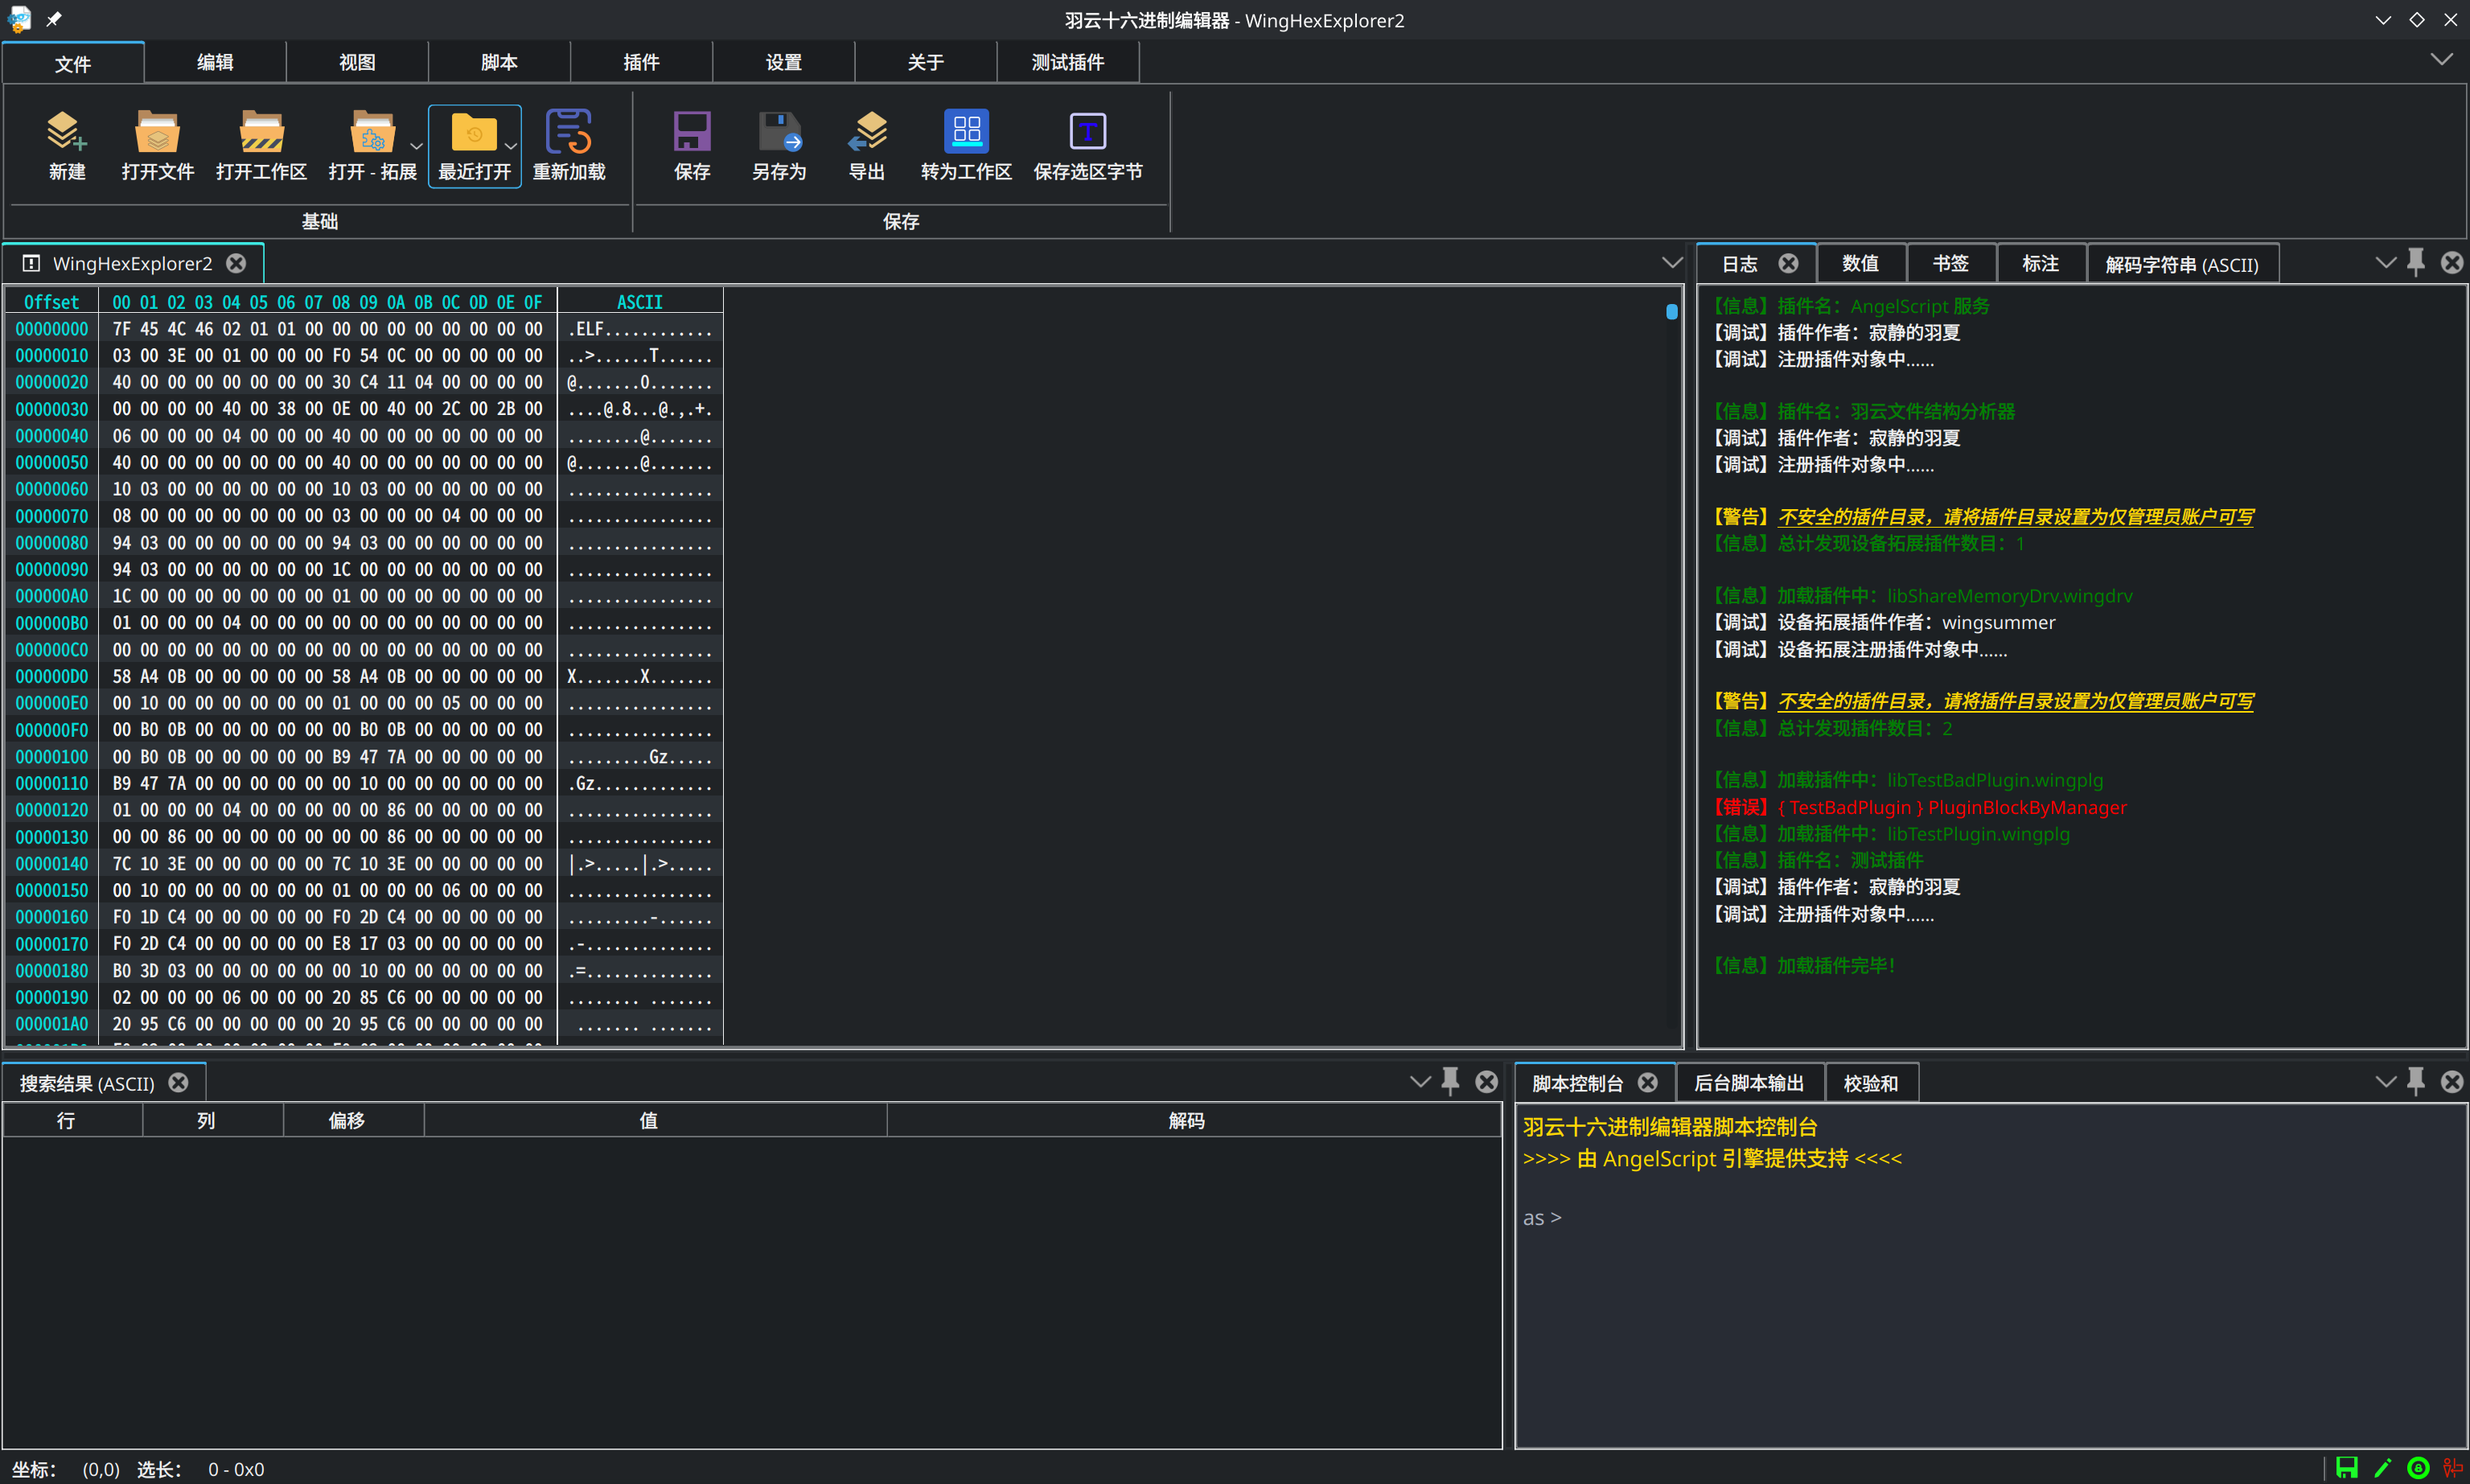Pin the search results panel with its pushpin

pyautogui.click(x=1450, y=1082)
